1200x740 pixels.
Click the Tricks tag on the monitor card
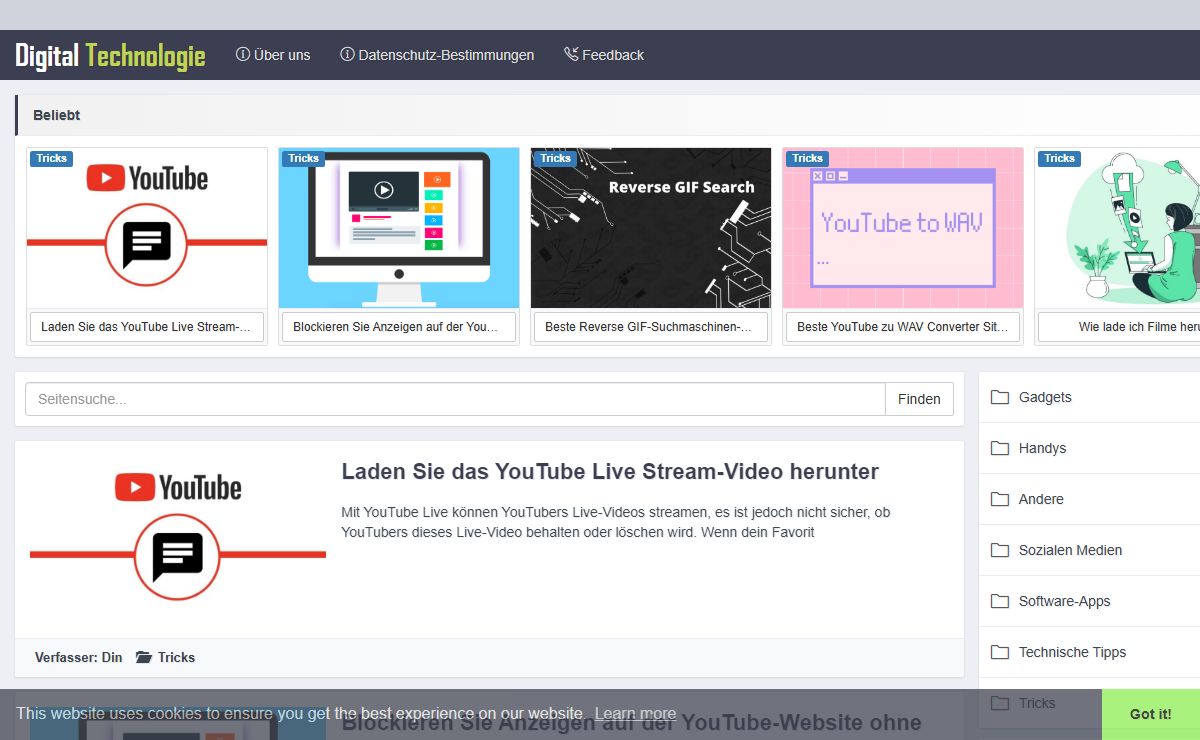[x=303, y=158]
